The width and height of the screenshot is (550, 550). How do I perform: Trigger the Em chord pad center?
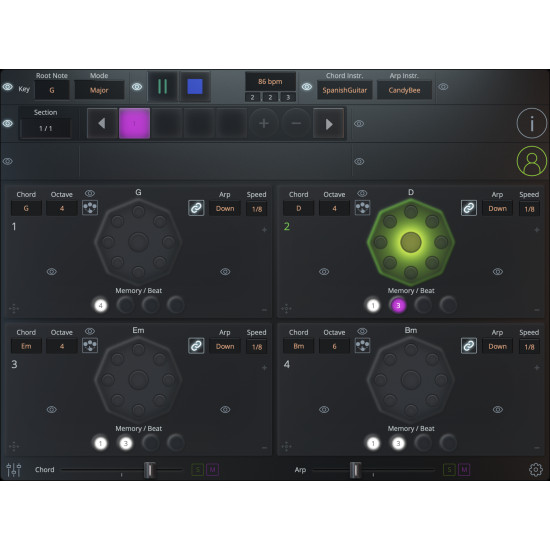(x=138, y=380)
